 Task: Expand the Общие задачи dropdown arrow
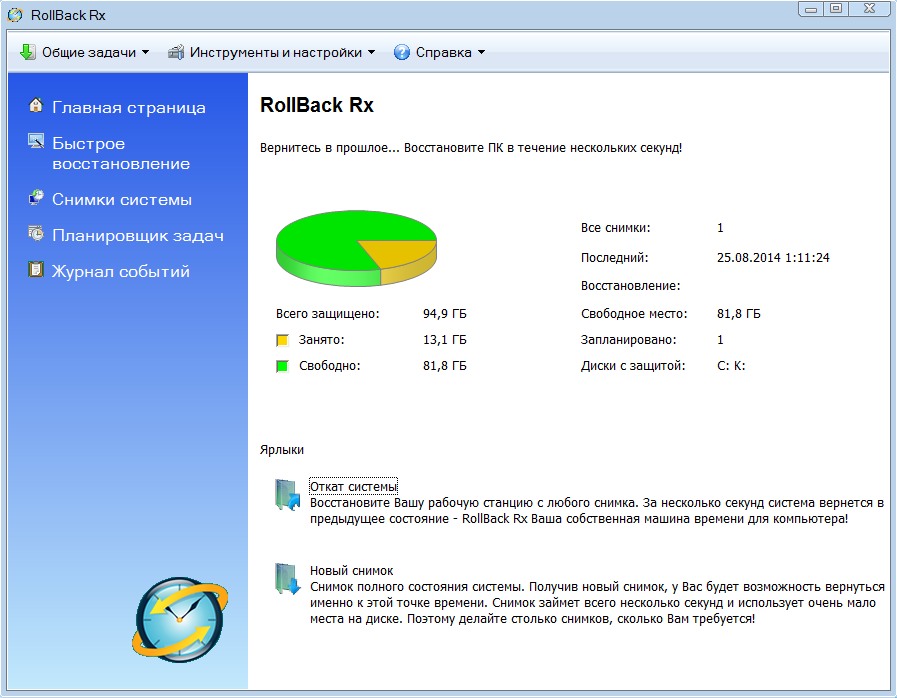145,52
